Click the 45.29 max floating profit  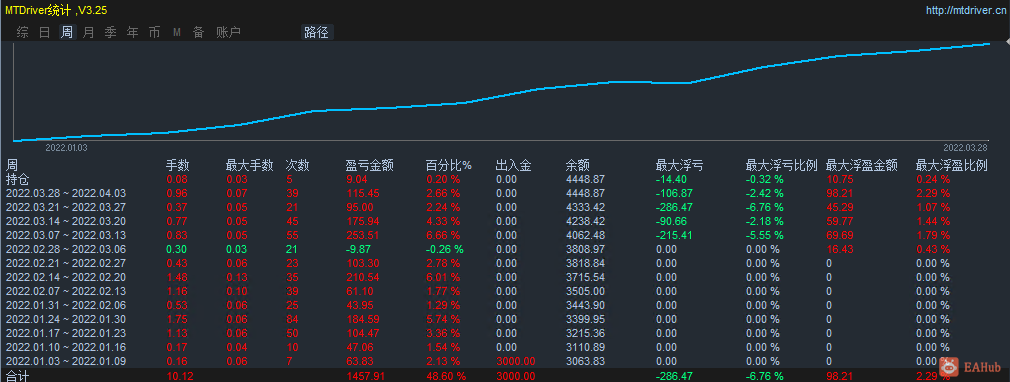(x=839, y=207)
